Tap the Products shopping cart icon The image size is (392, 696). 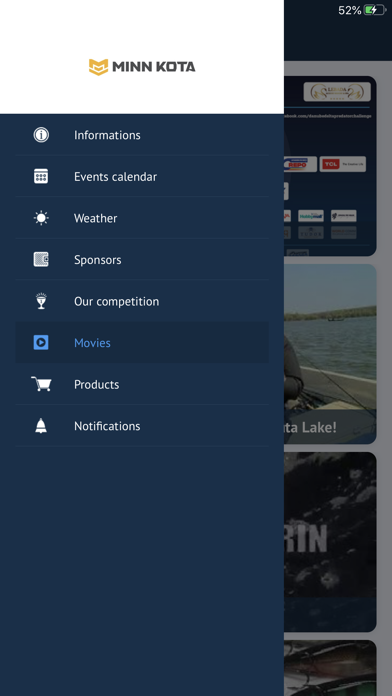click(x=41, y=384)
